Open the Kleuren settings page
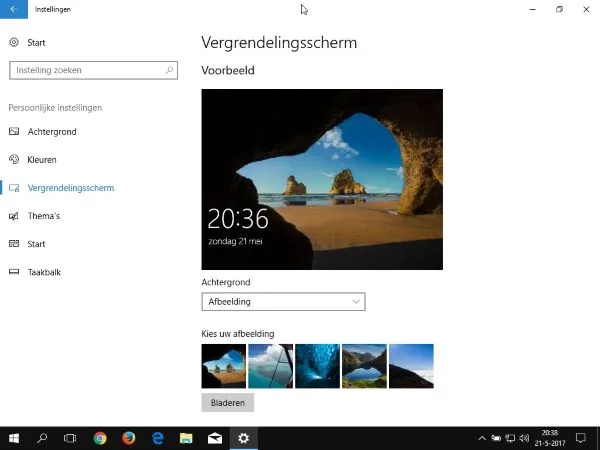The height and width of the screenshot is (450, 600). click(x=41, y=160)
